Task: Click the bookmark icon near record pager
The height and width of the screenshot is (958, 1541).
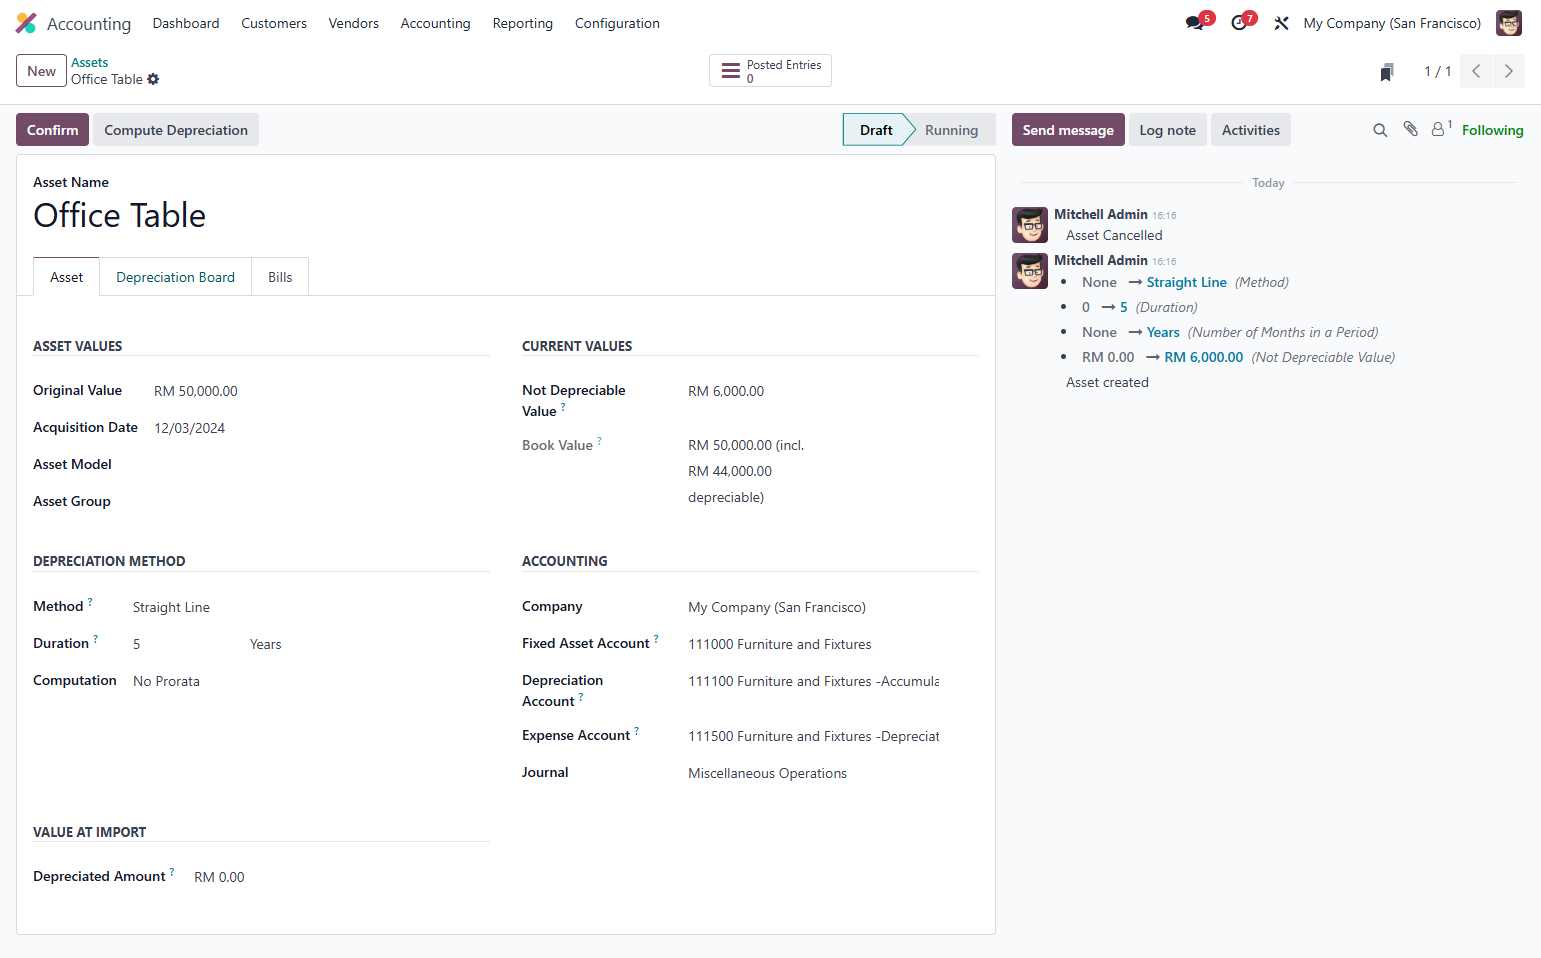Action: (1386, 72)
